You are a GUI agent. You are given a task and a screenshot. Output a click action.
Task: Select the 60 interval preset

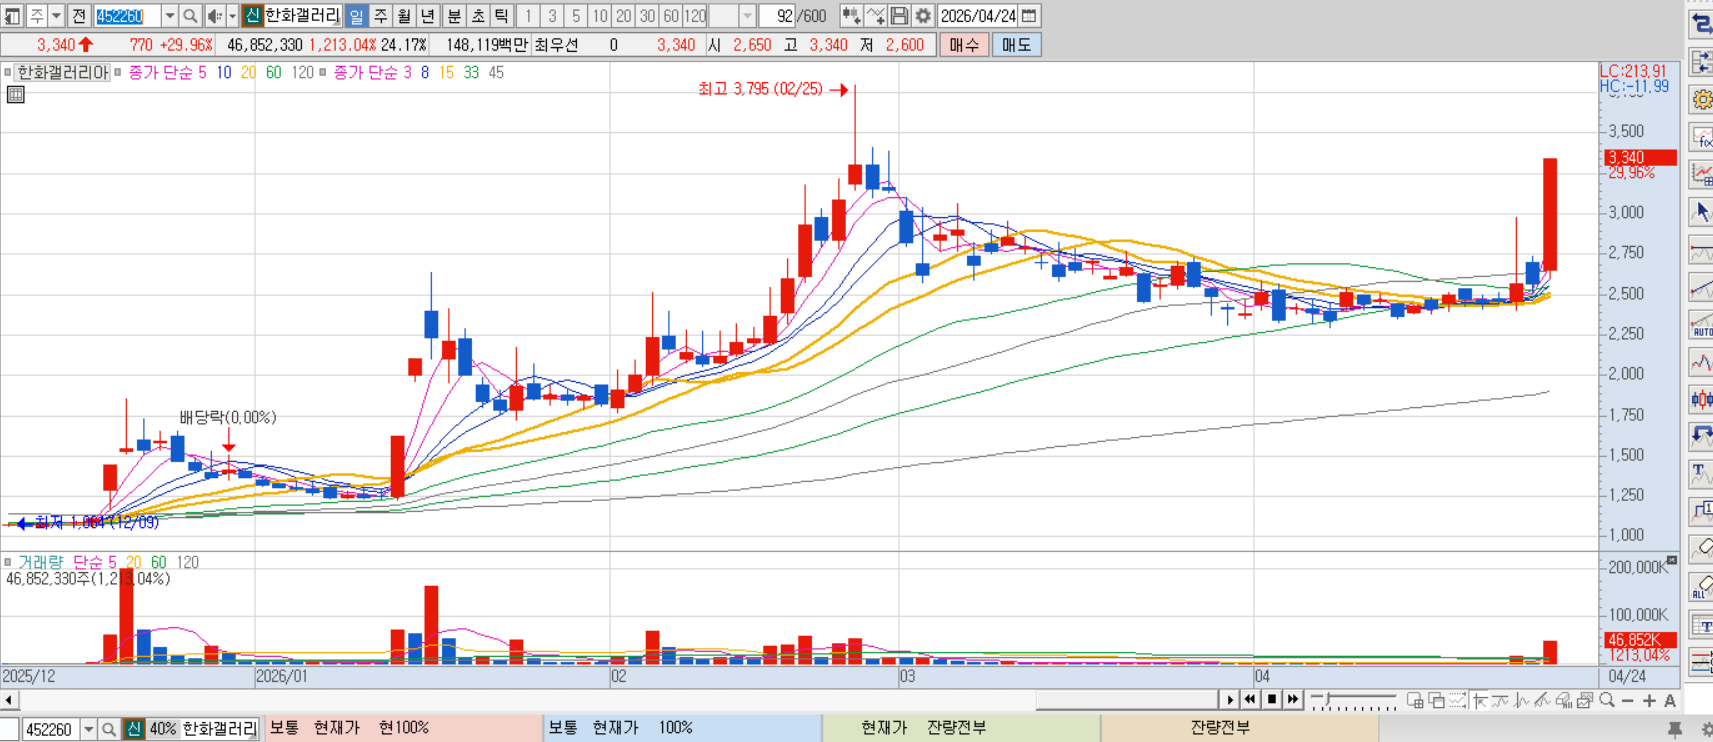(x=672, y=16)
